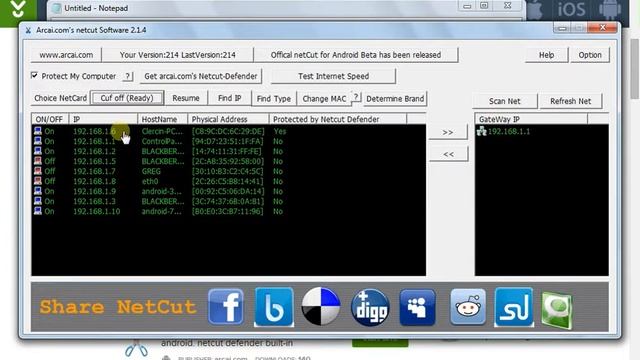The width and height of the screenshot is (640, 360).
Task: Click computer icon in the Clercin-PC row
Action: tap(38, 131)
